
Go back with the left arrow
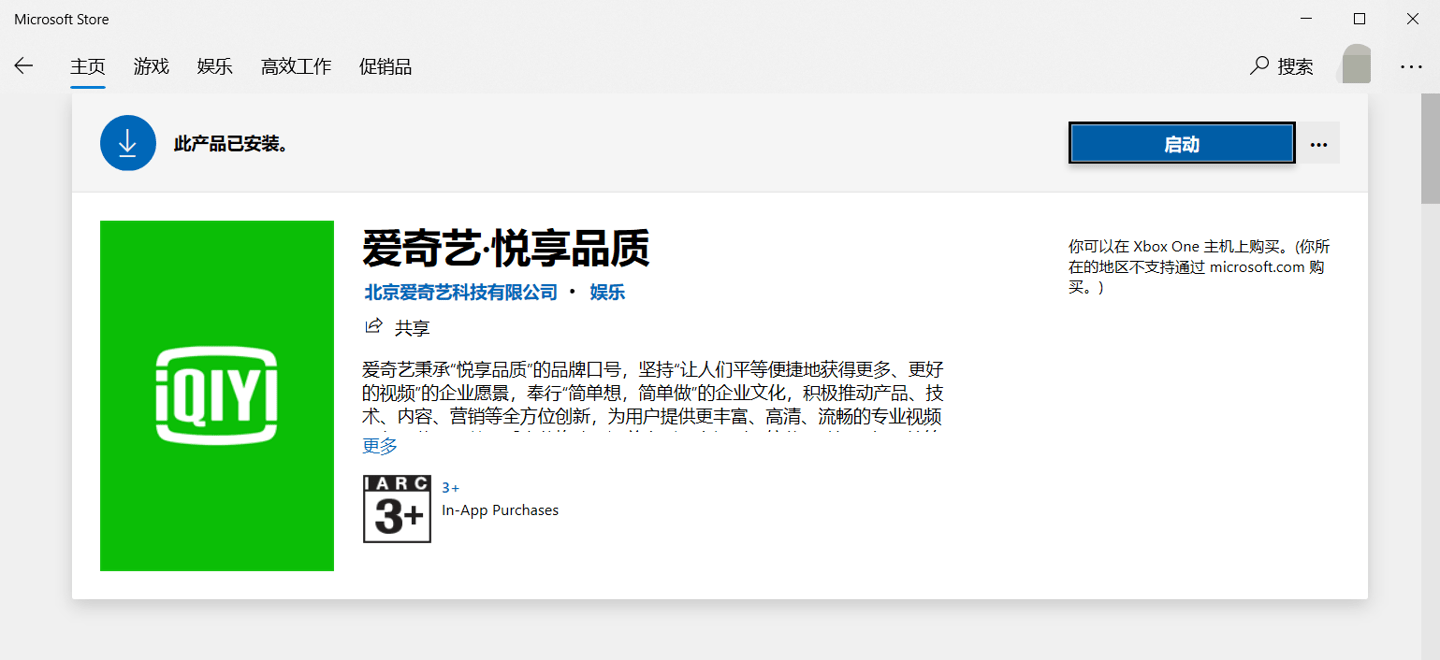coord(23,66)
